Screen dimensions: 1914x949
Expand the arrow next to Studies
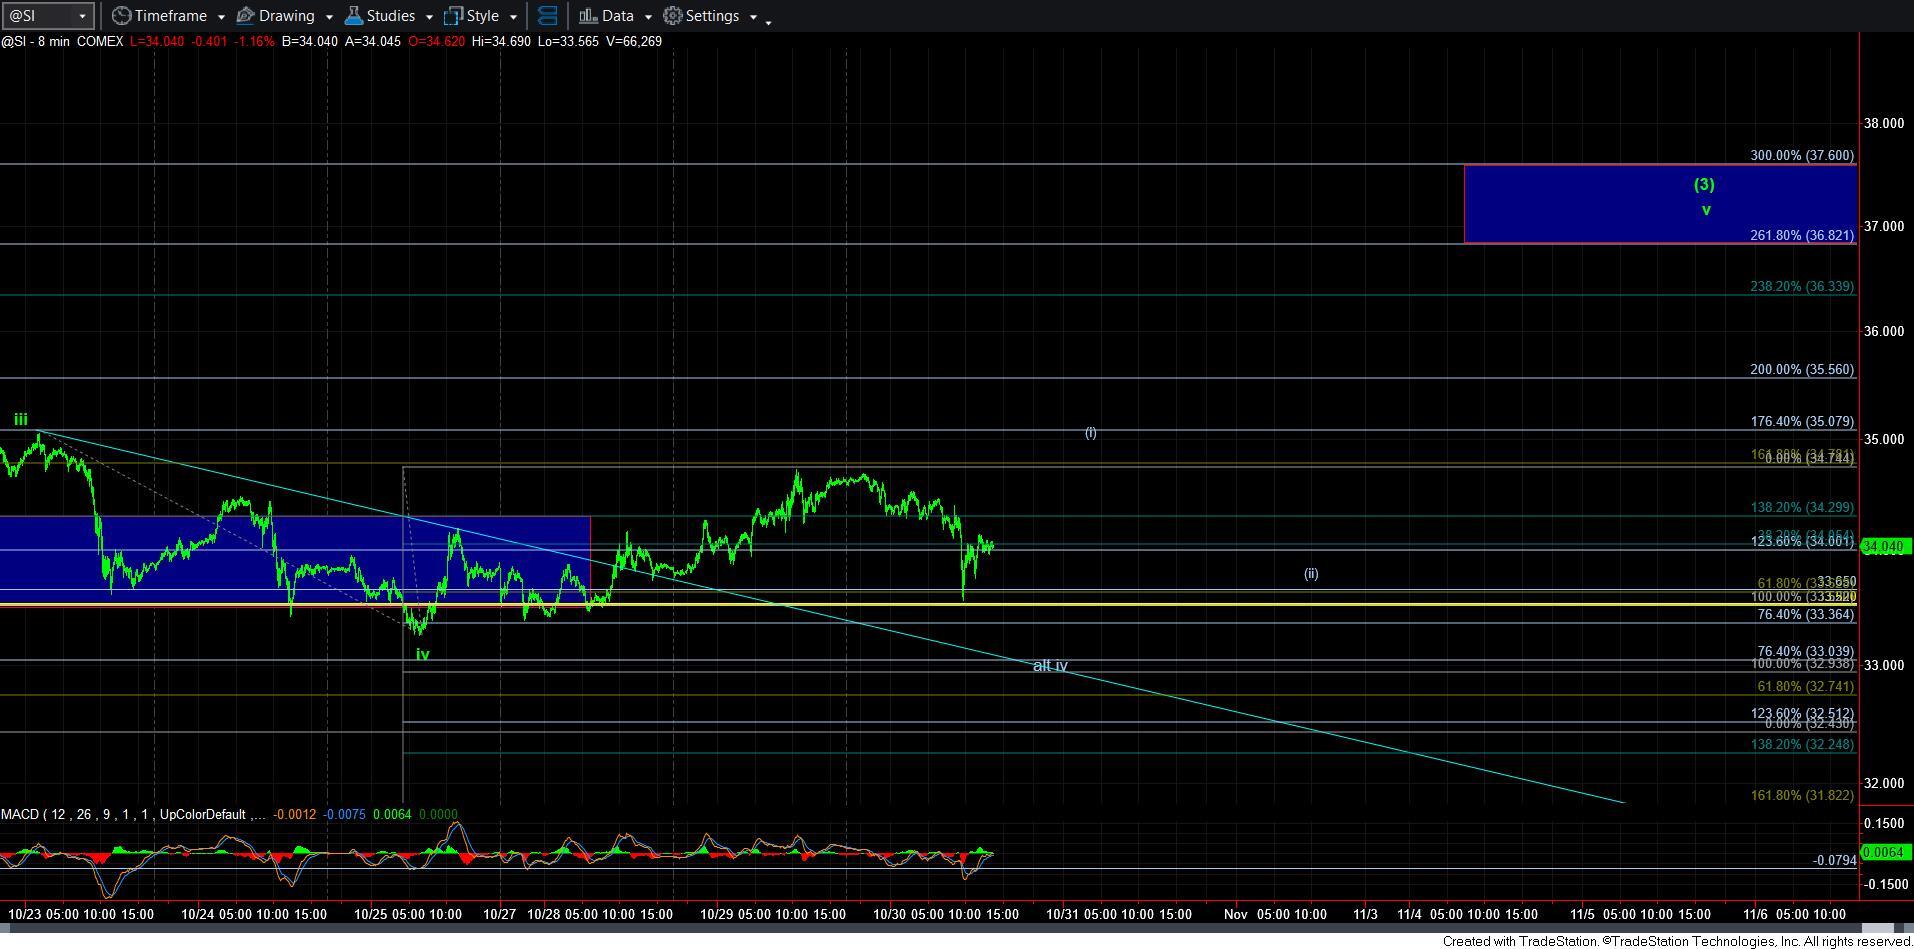click(x=428, y=17)
